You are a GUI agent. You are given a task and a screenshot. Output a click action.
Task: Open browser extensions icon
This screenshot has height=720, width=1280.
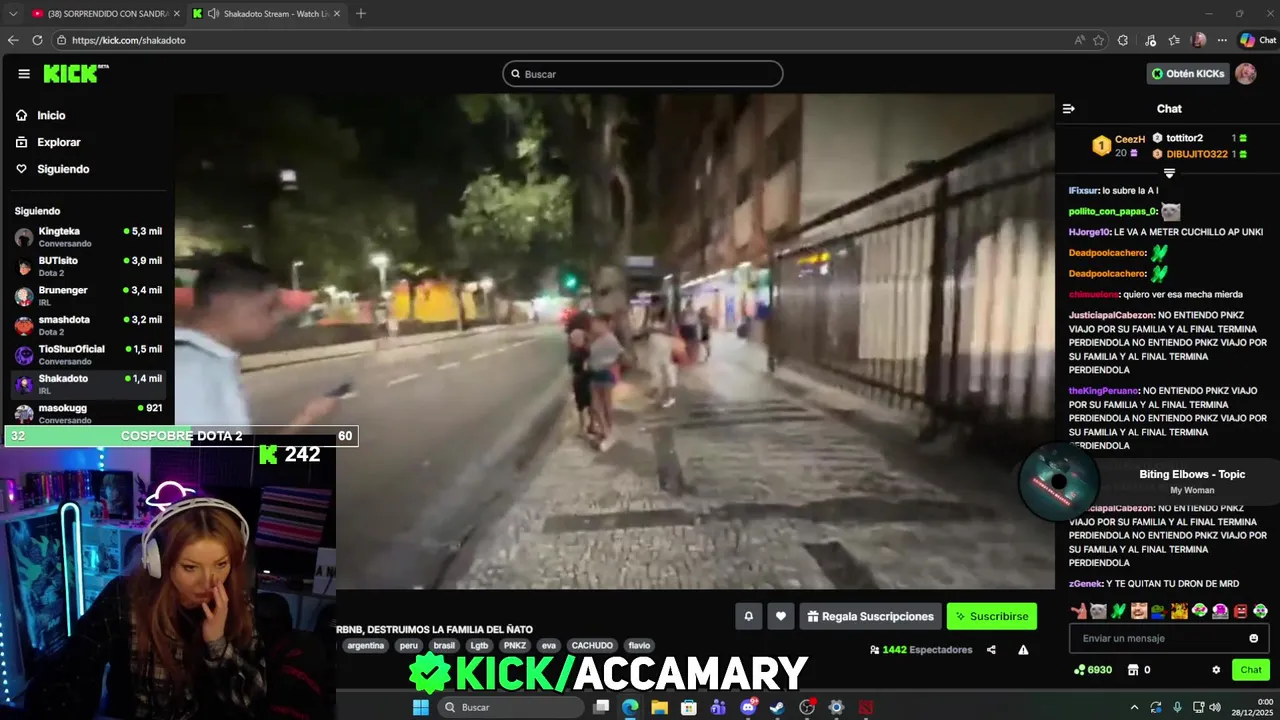pyautogui.click(x=1123, y=40)
